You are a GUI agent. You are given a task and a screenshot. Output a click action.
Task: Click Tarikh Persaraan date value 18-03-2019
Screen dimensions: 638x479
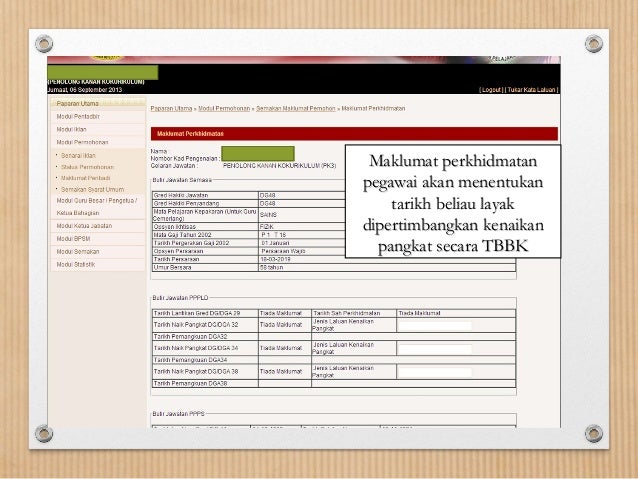tap(275, 259)
